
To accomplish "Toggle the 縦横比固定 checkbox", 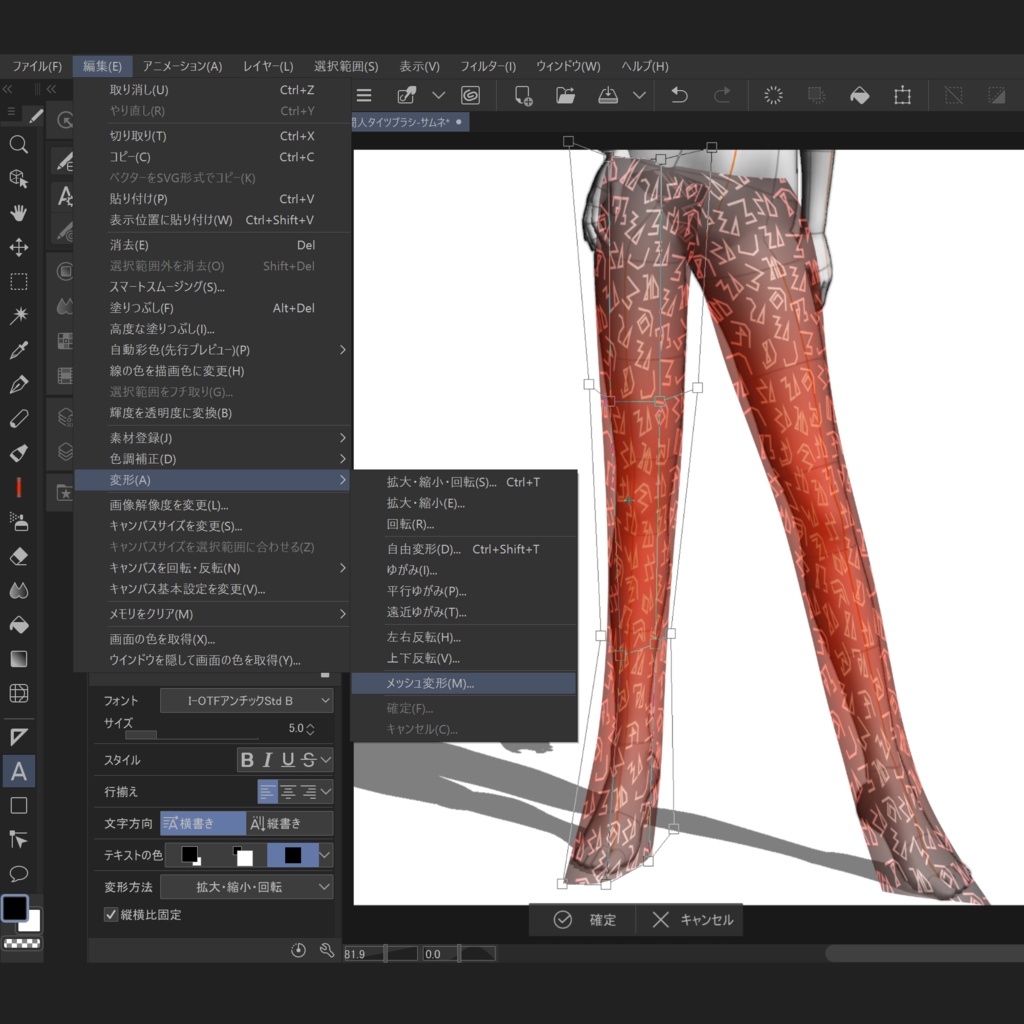I will coord(111,914).
